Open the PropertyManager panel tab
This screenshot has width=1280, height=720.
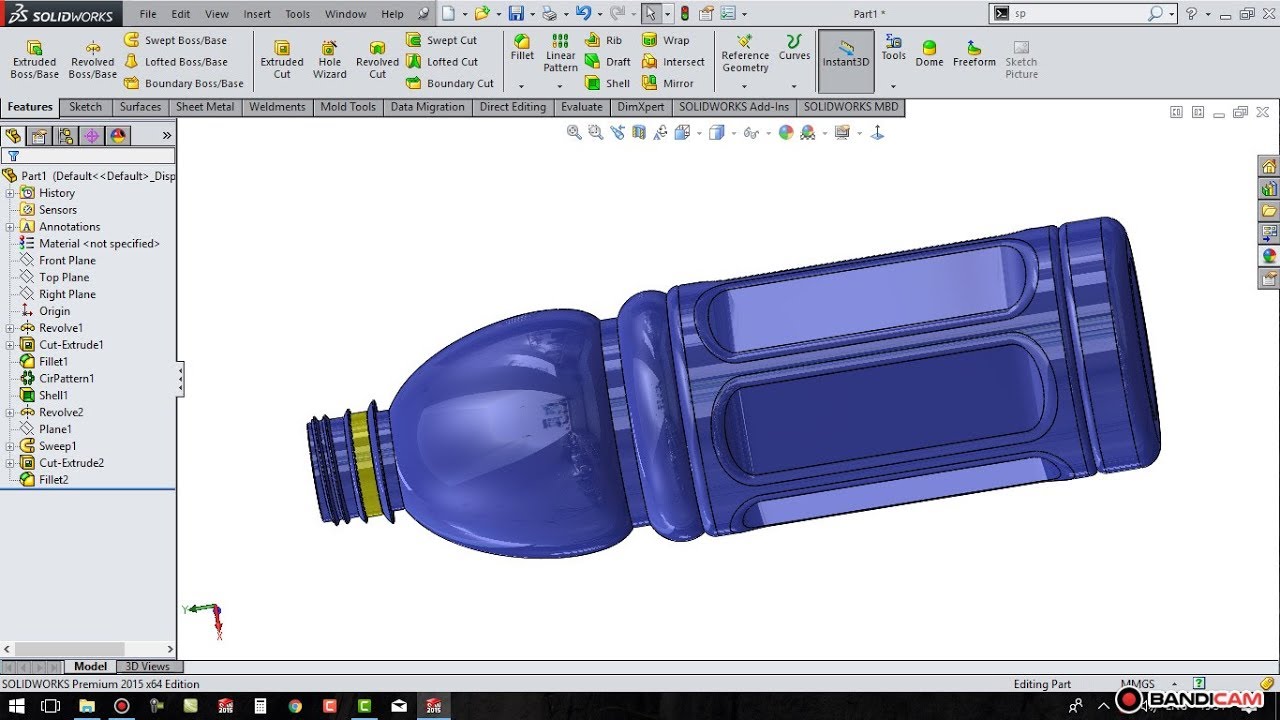tap(39, 136)
